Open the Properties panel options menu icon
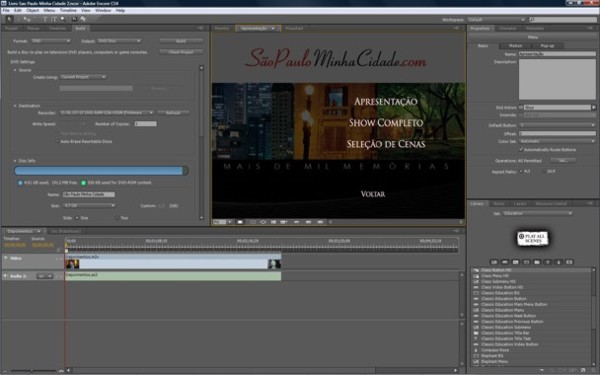This screenshot has height=375, width=600. click(590, 28)
